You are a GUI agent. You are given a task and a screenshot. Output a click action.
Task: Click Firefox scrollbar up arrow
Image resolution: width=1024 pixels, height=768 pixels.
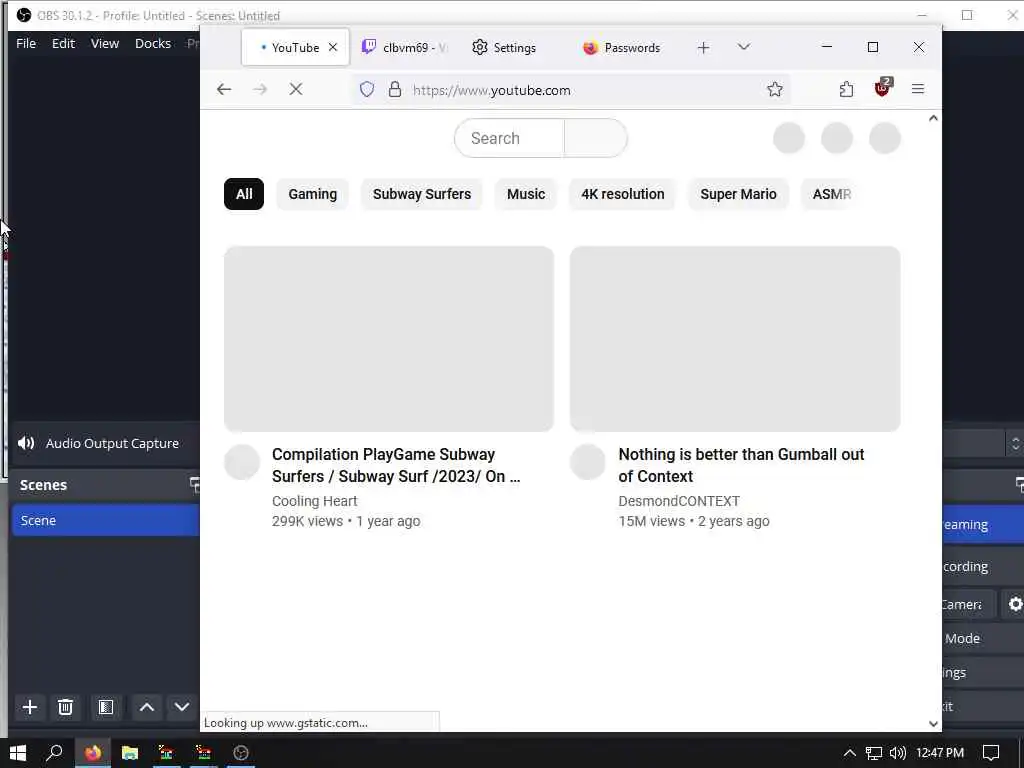[x=933, y=118]
